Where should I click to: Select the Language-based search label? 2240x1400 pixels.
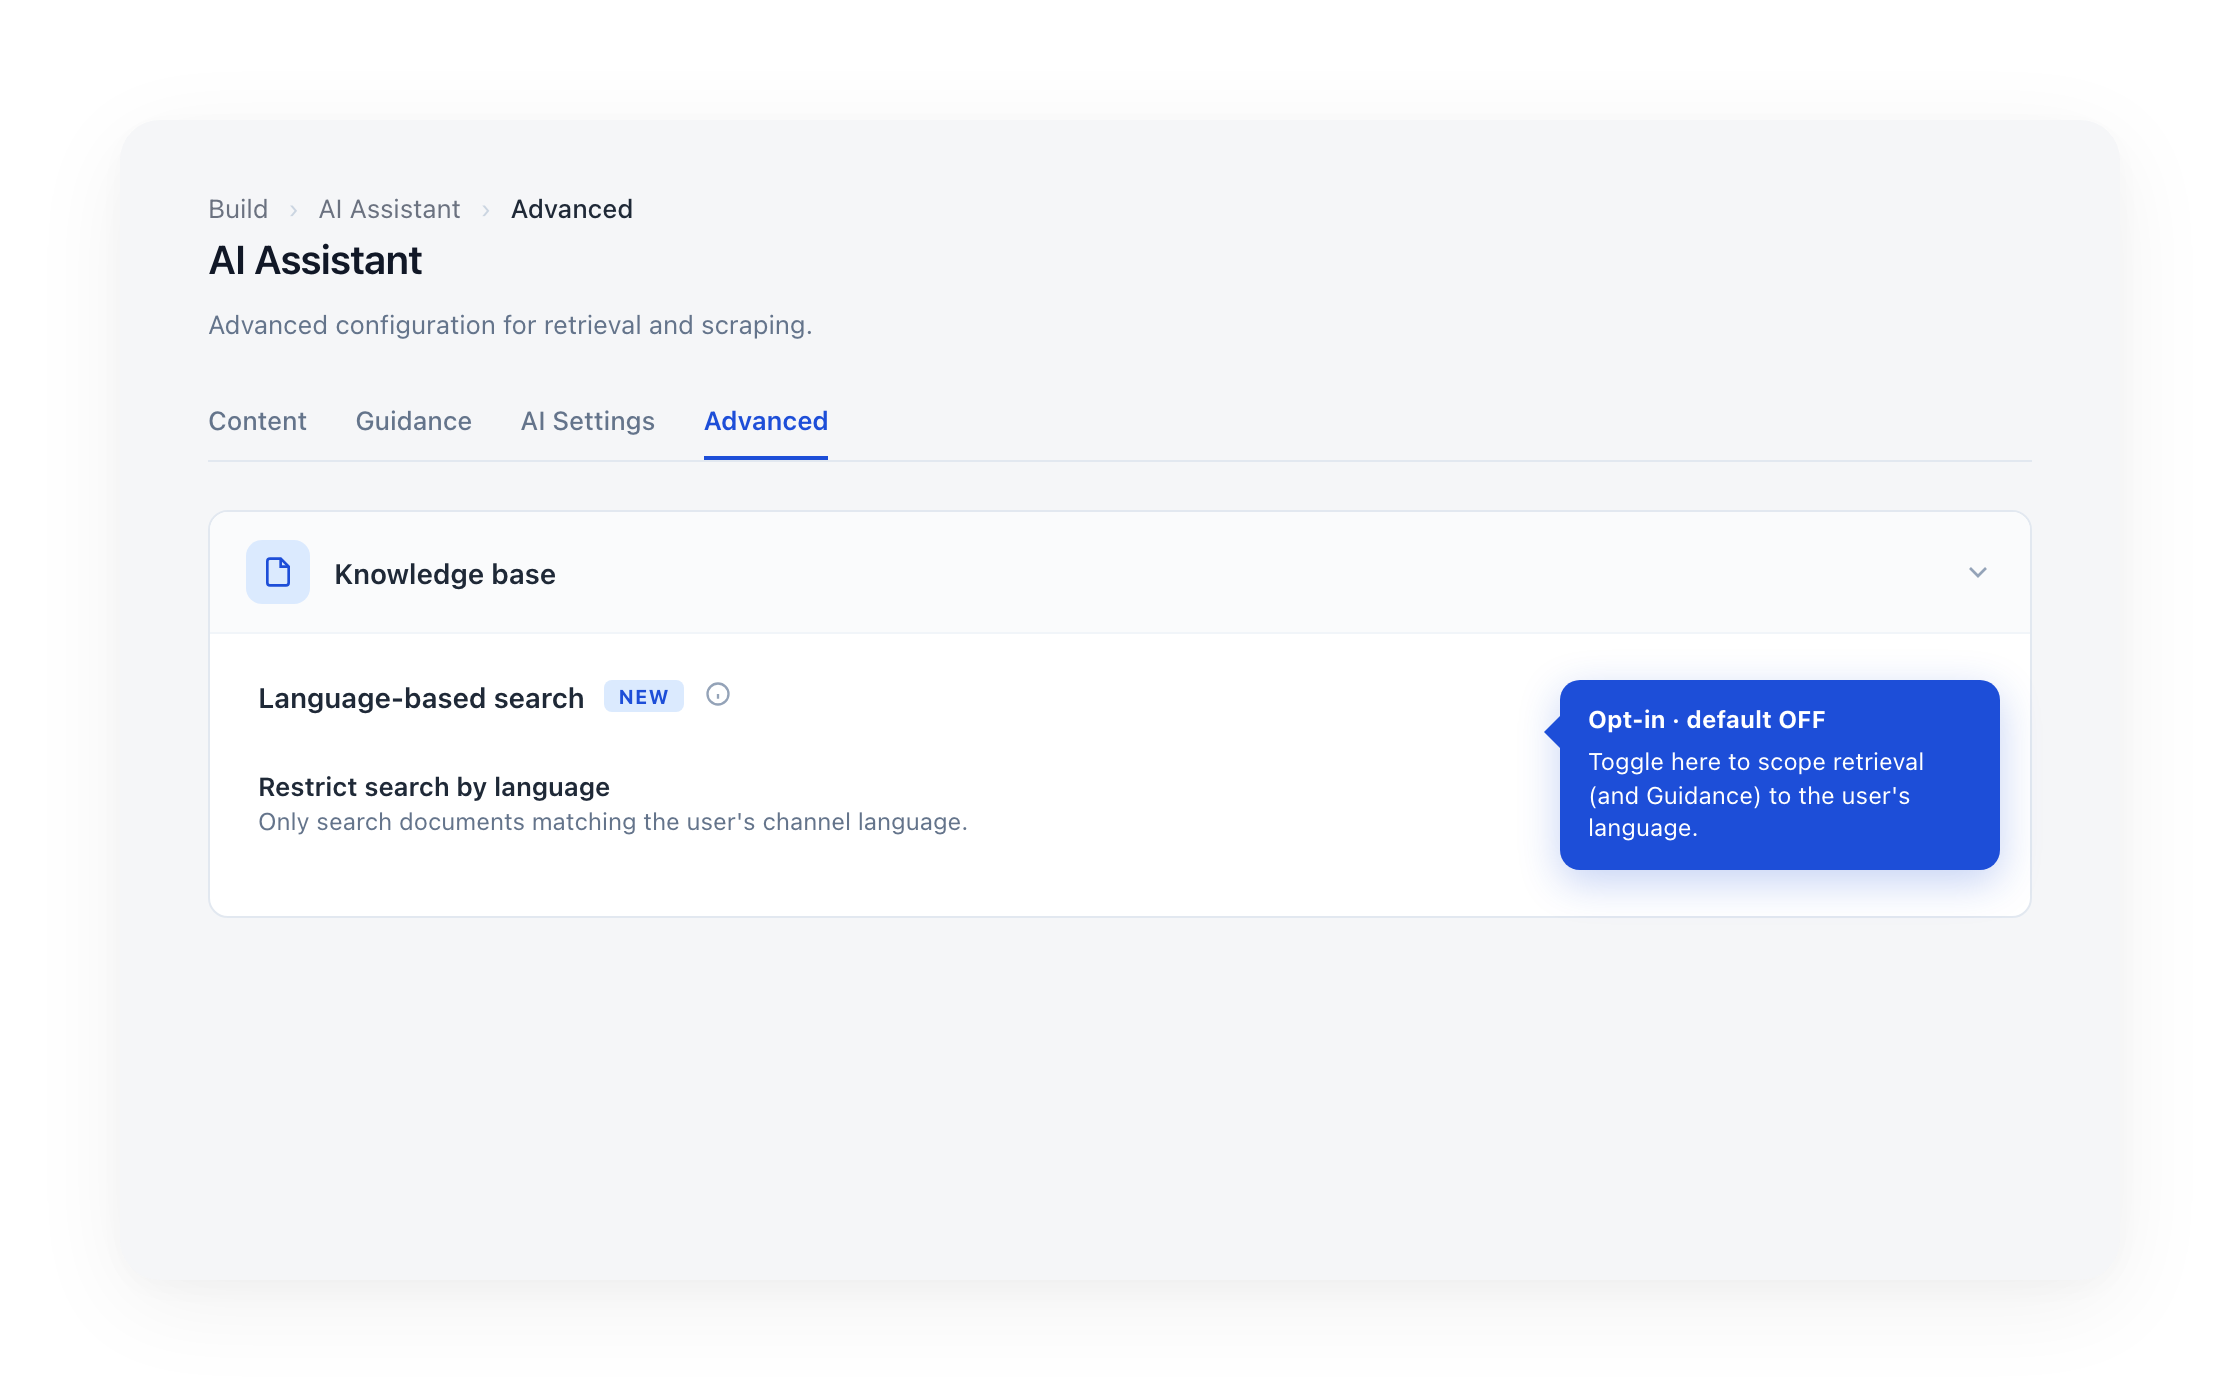pos(421,698)
